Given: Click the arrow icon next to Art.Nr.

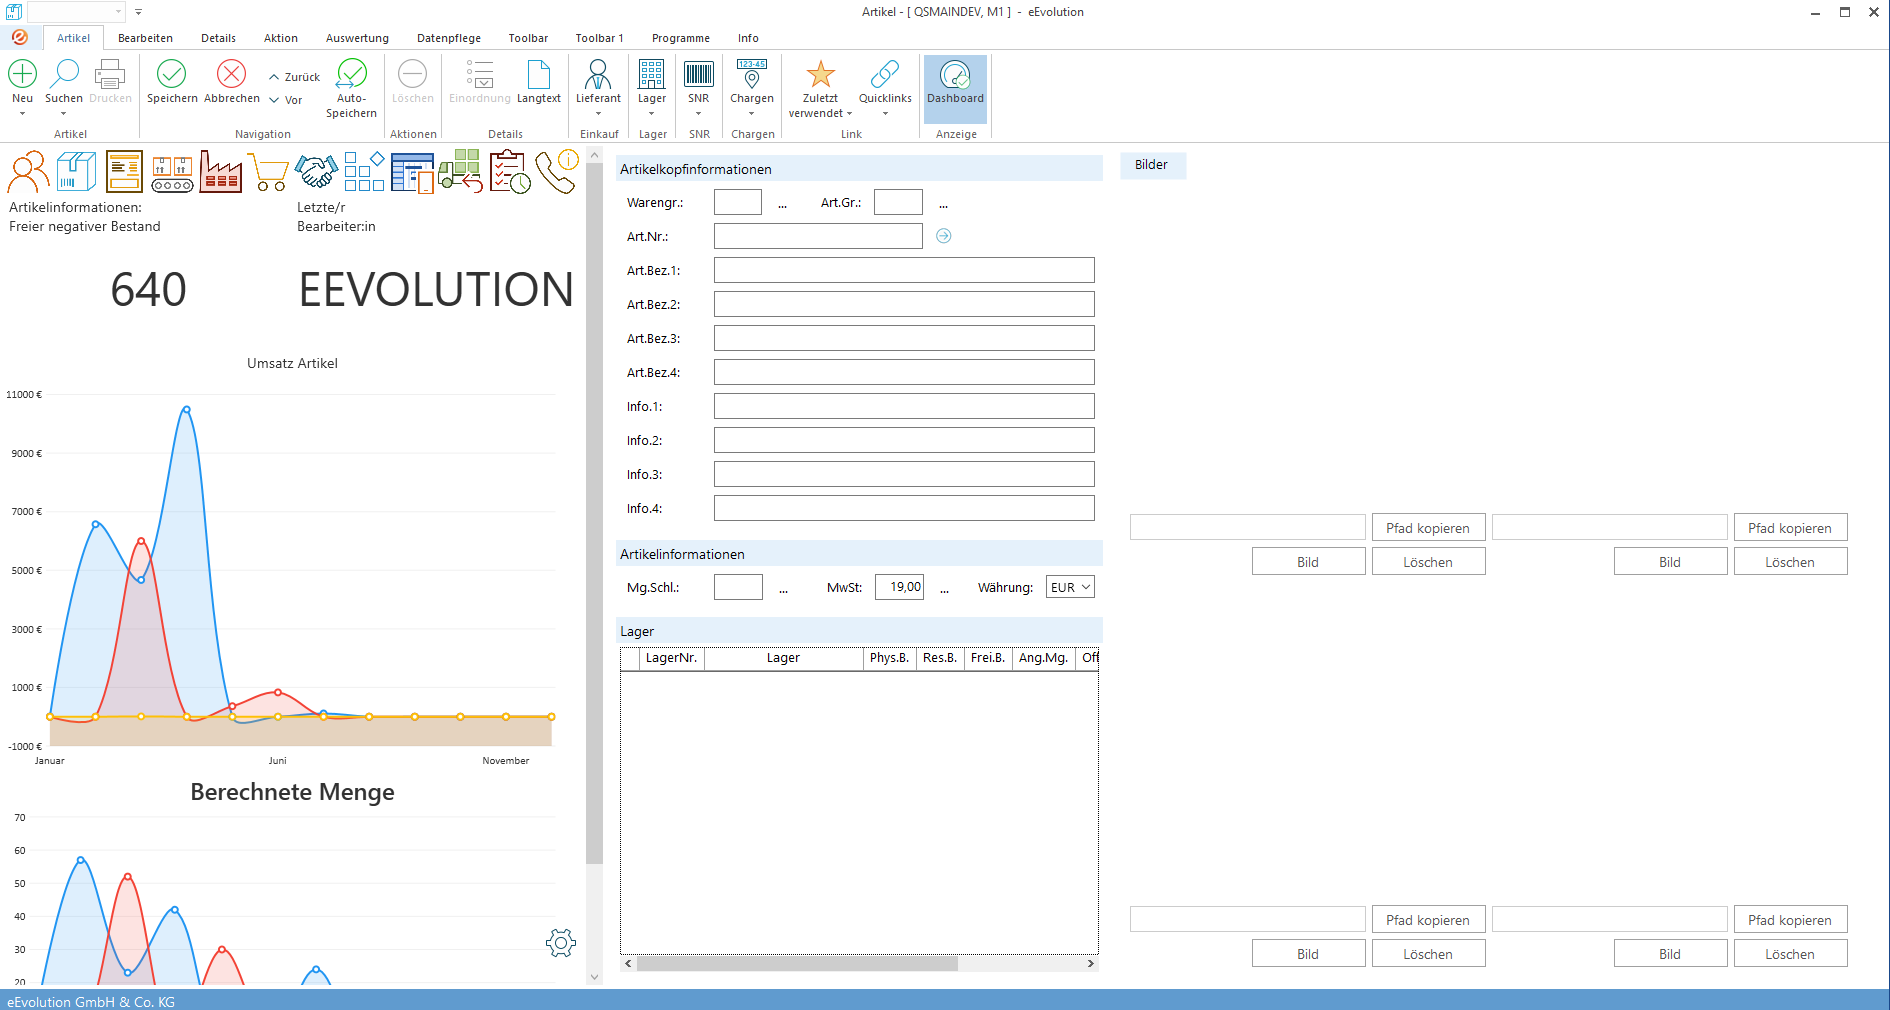Looking at the screenshot, I should click(x=943, y=236).
